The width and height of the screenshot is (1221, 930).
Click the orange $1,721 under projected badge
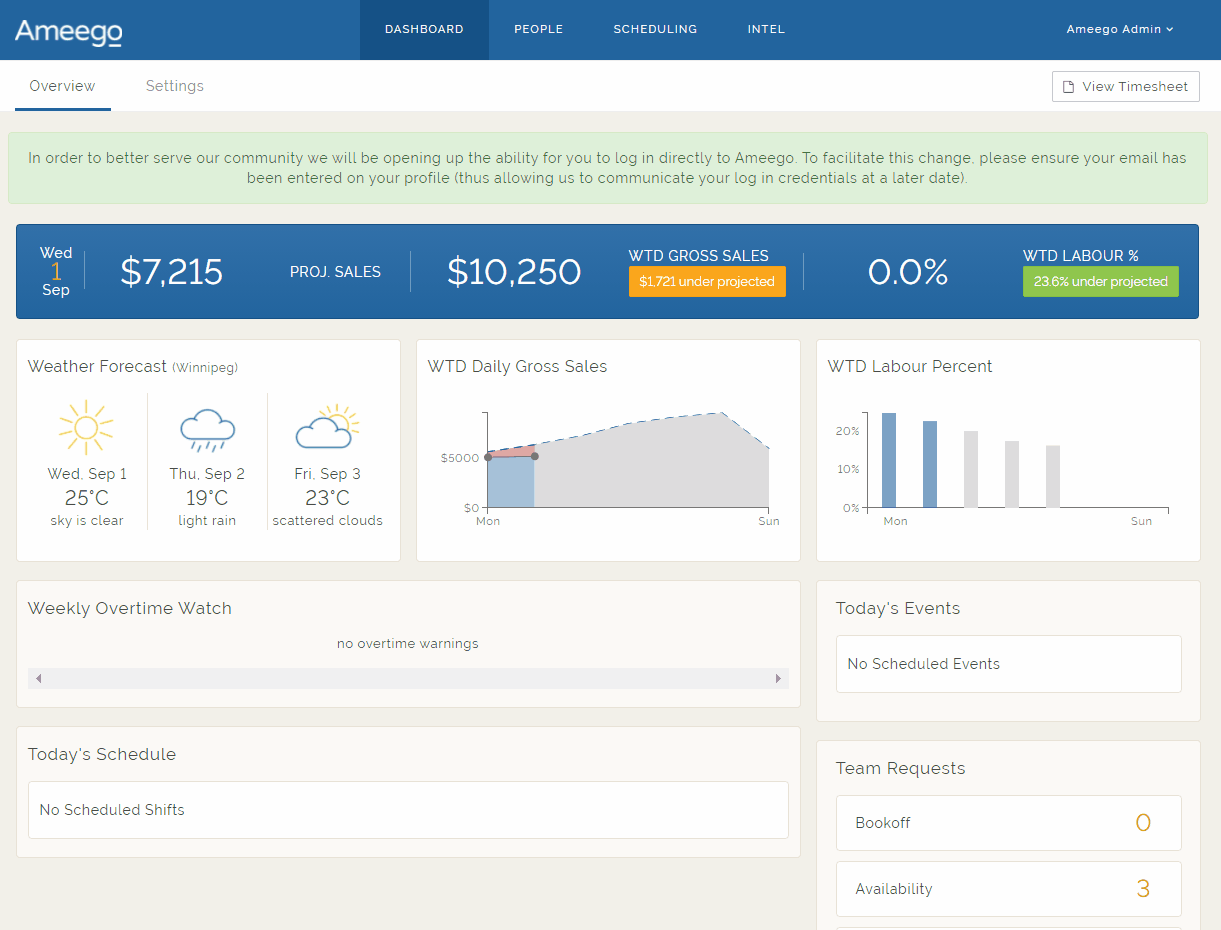coord(707,282)
